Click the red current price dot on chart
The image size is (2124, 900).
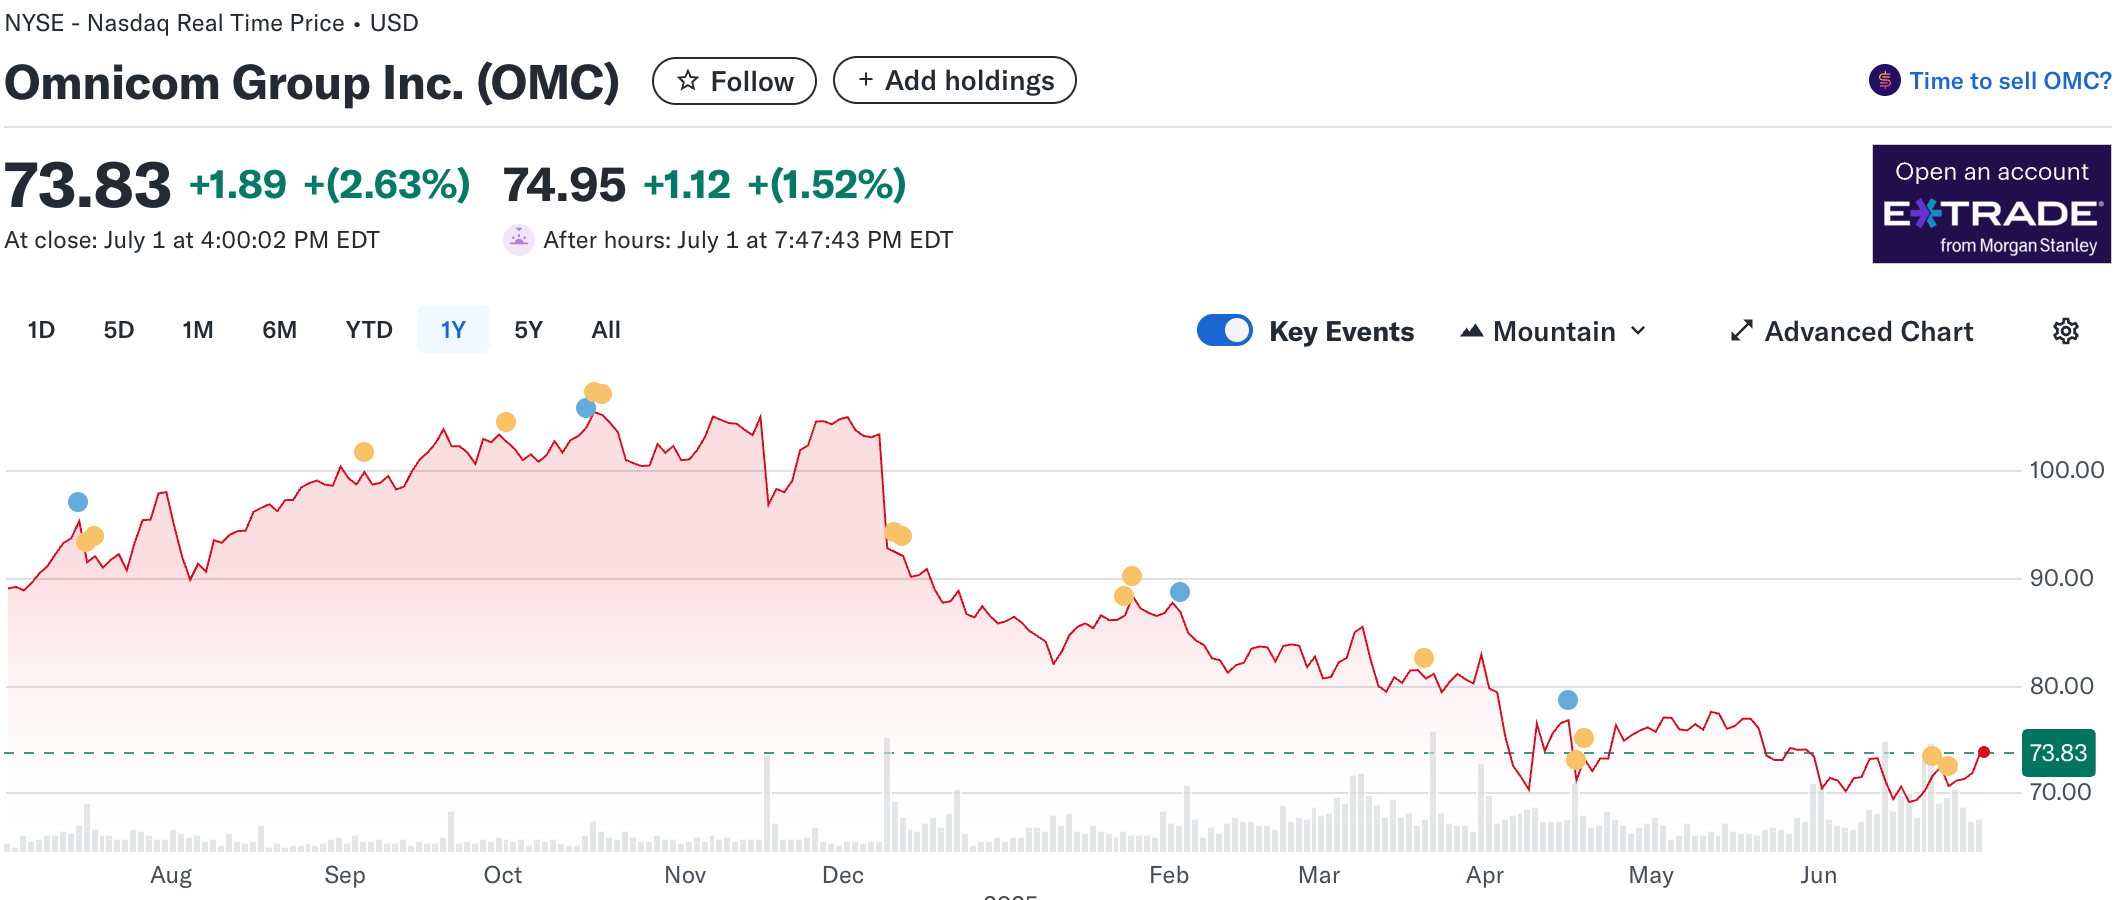pos(1984,752)
